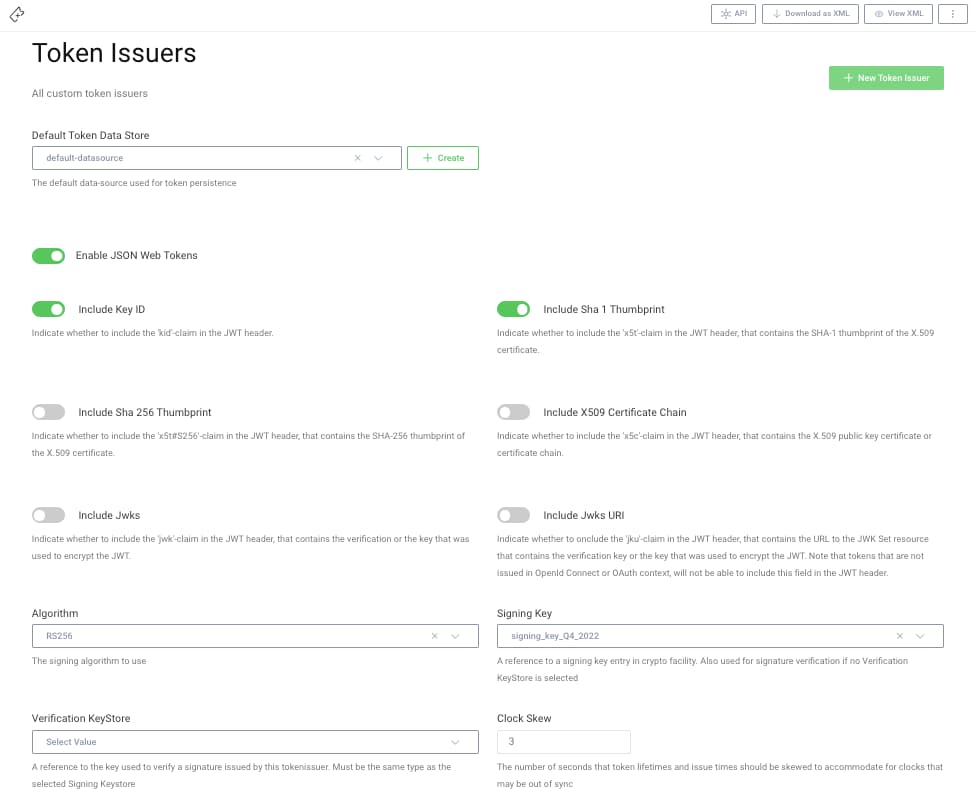Viewport: 976px width, 798px height.
Task: Clear the RS256 algorithm with its X icon
Action: pos(434,635)
